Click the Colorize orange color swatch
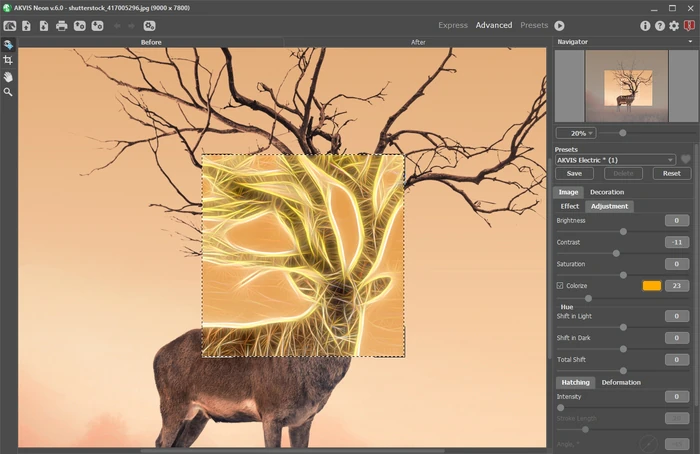 point(652,286)
